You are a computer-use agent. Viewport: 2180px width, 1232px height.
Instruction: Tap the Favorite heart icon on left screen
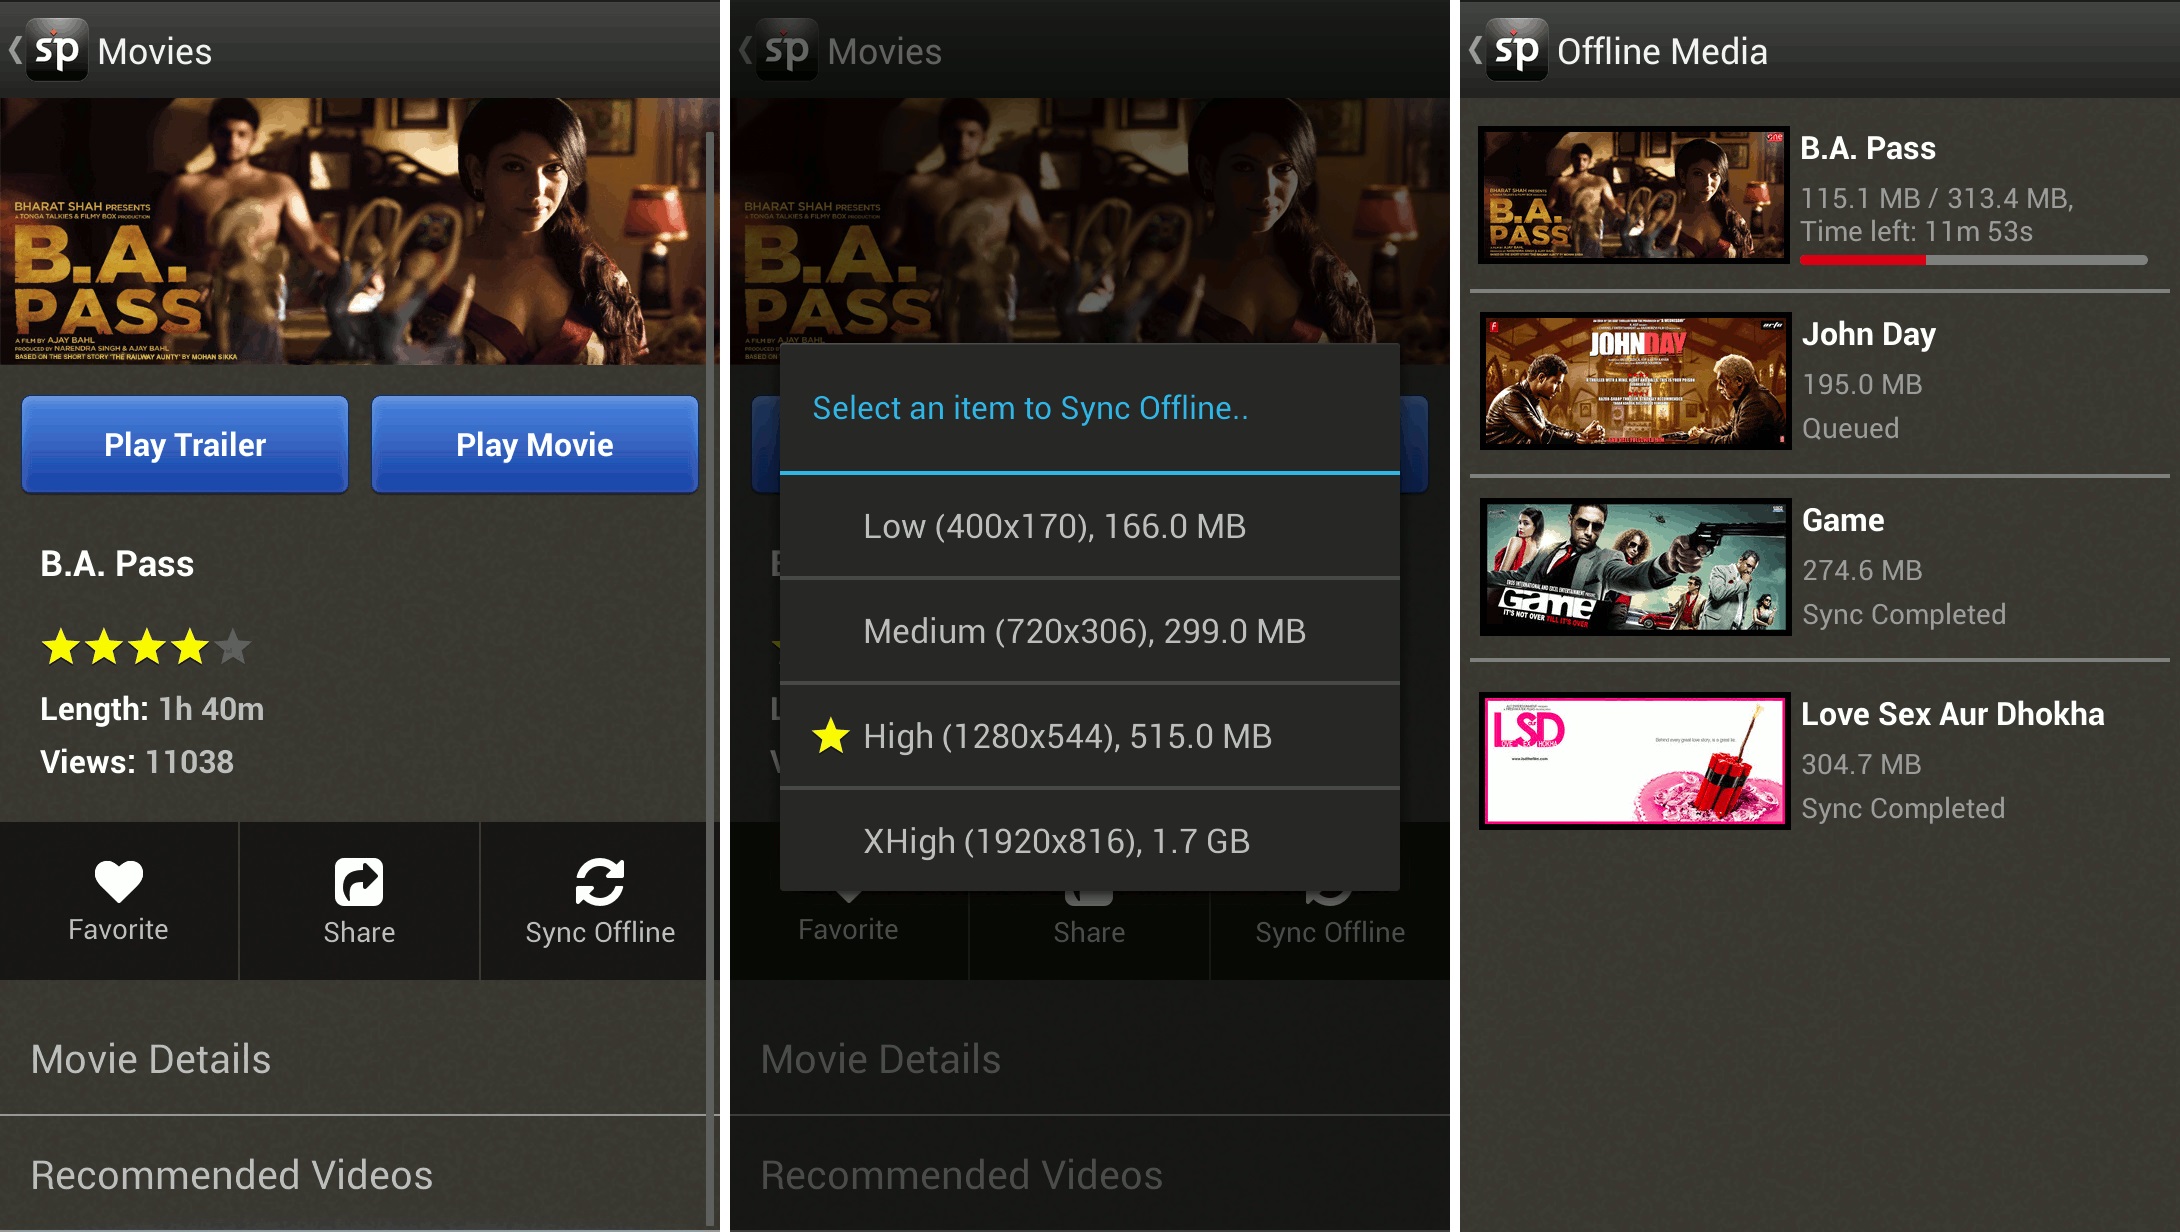point(119,881)
